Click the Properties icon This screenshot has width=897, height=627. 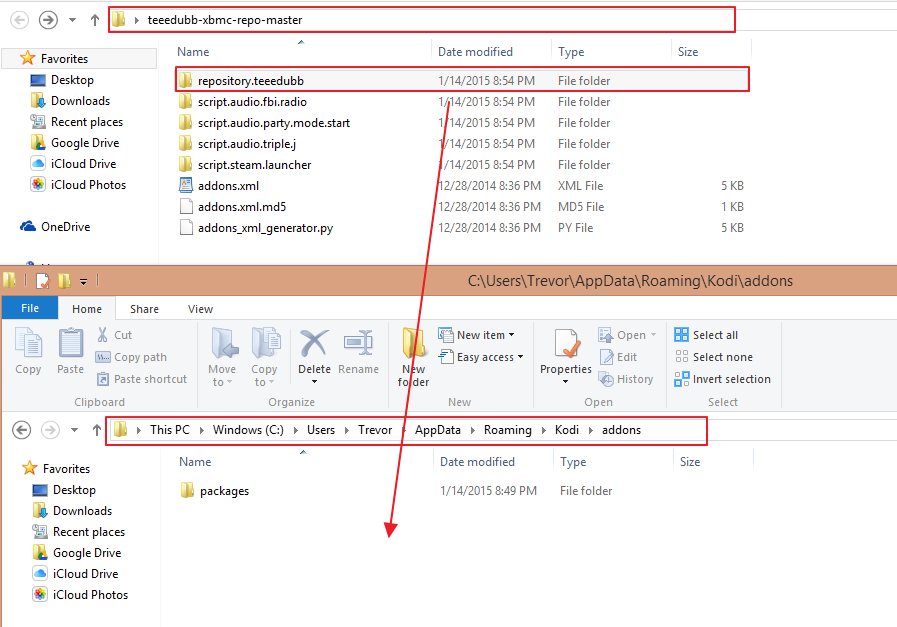point(566,345)
